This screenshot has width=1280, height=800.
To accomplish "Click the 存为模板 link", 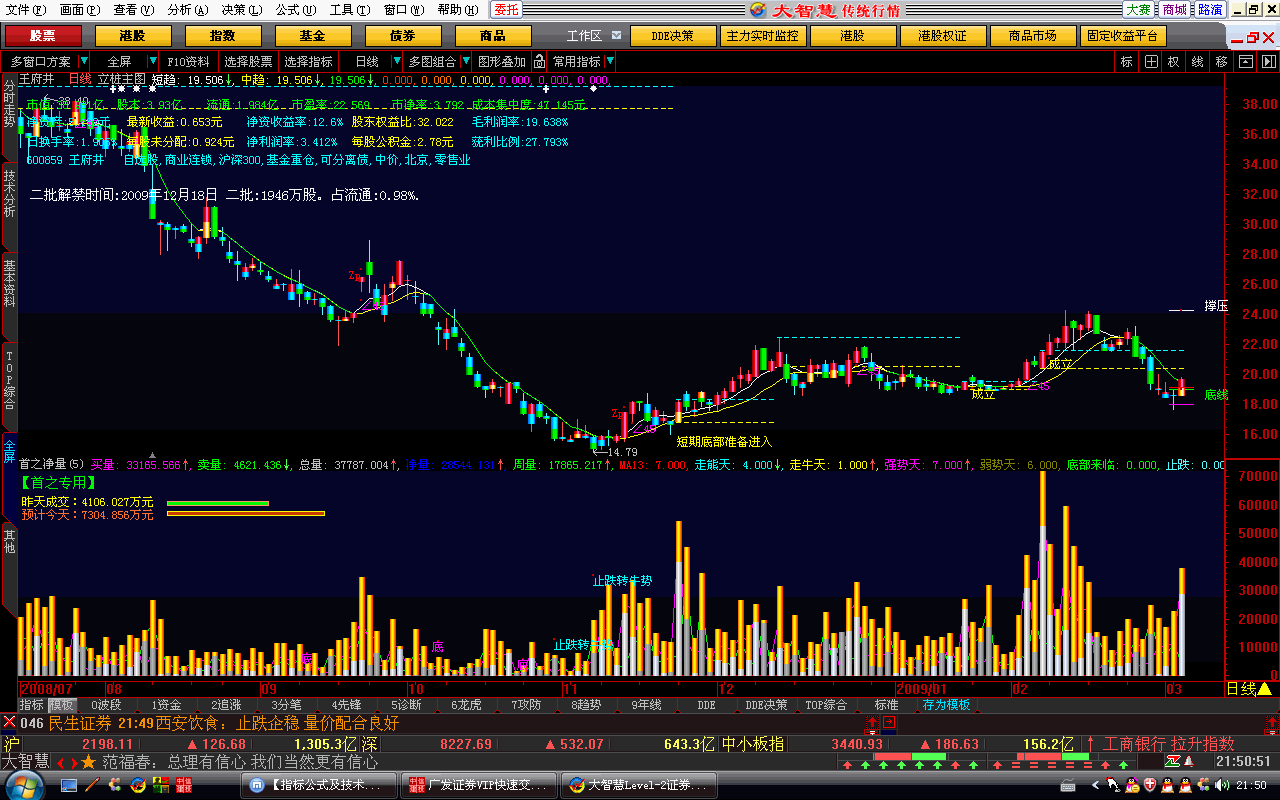I will tap(946, 705).
